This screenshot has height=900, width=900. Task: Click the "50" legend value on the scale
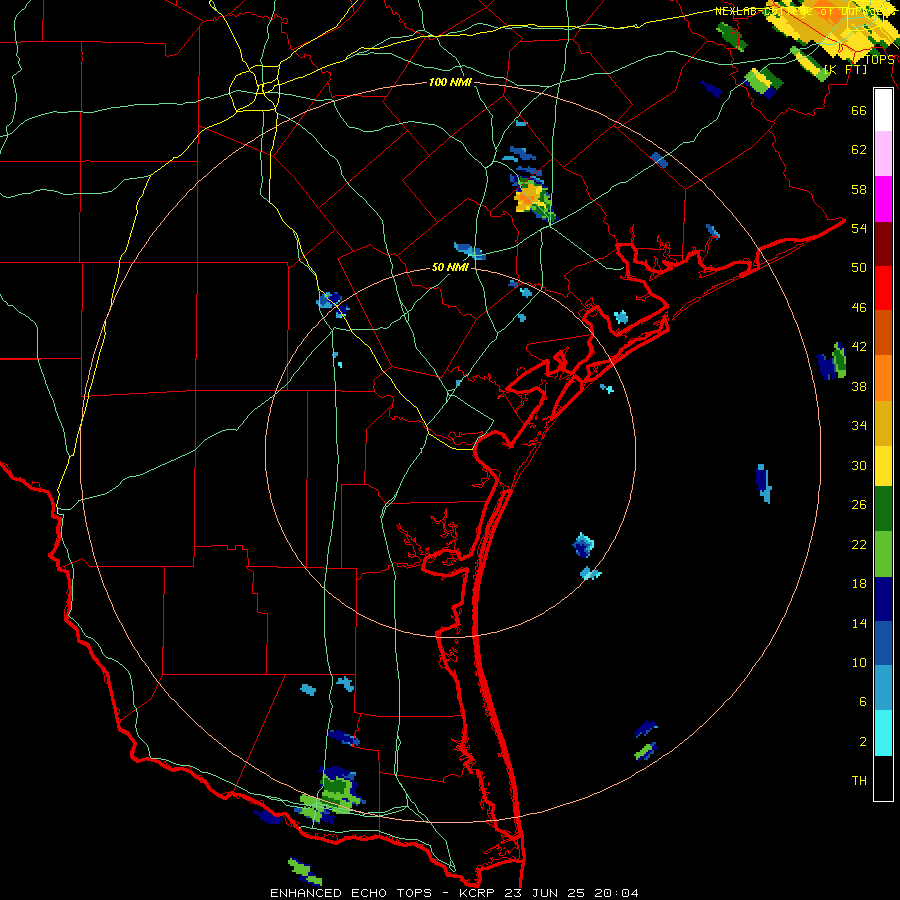(x=859, y=267)
